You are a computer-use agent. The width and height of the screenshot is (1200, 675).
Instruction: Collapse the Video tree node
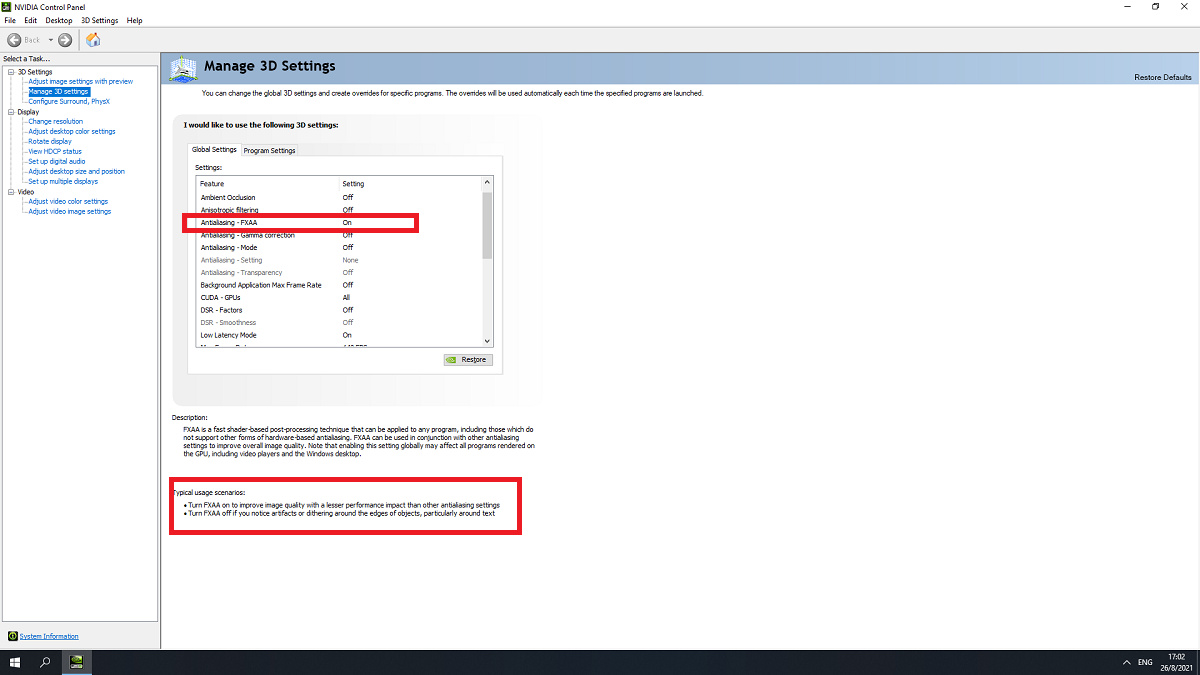click(10, 192)
